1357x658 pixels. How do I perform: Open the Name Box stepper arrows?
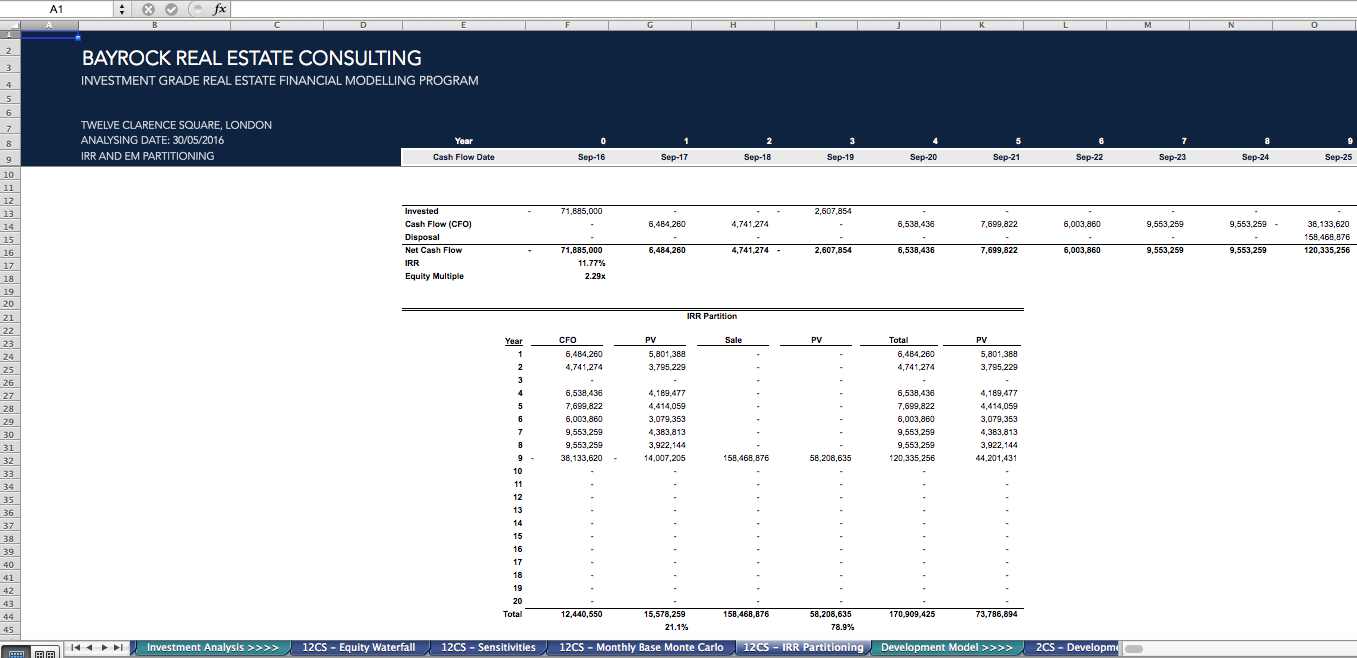122,9
